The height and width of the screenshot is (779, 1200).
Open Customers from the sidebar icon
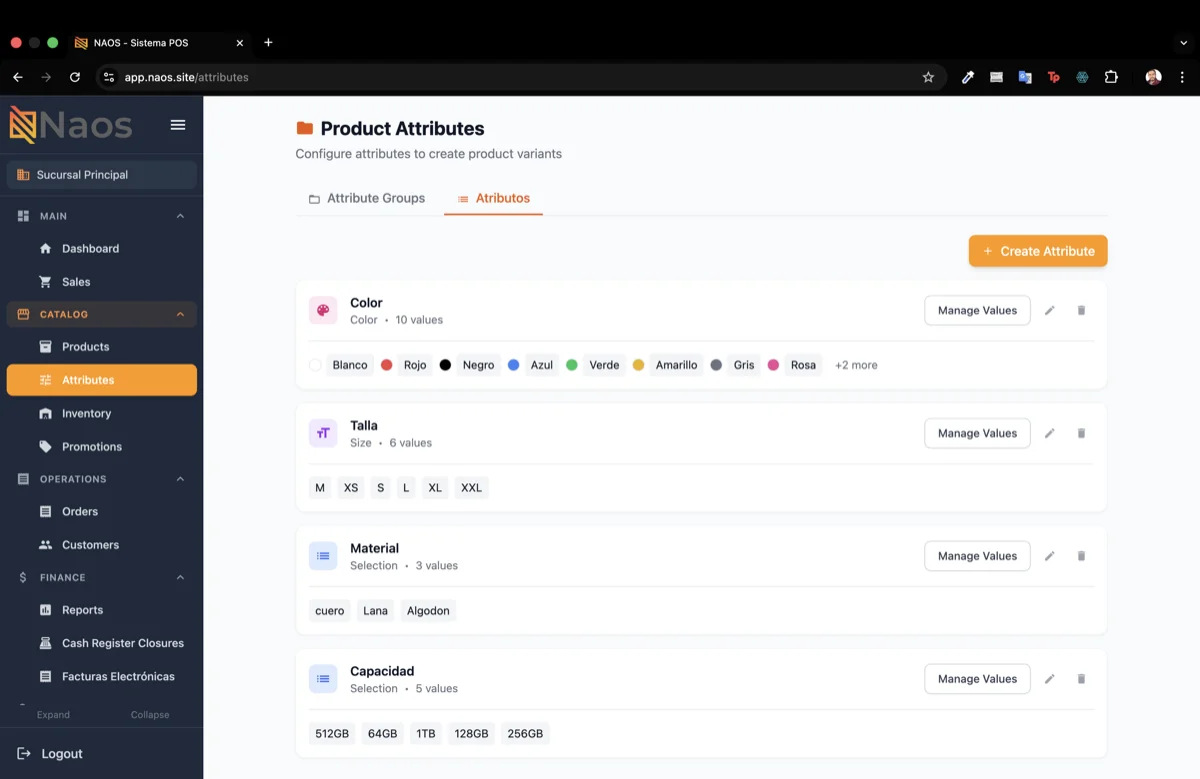pos(47,544)
